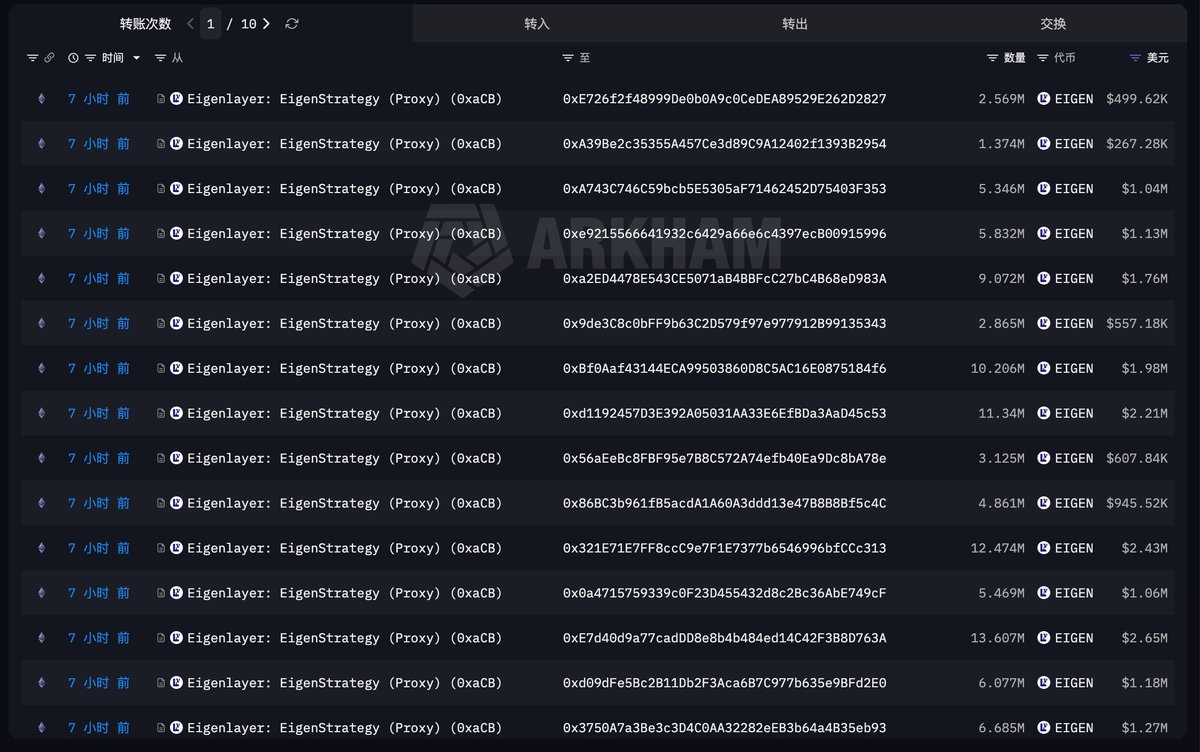Click the USD value $1.18M
Image resolution: width=1200 pixels, height=752 pixels.
1145,683
